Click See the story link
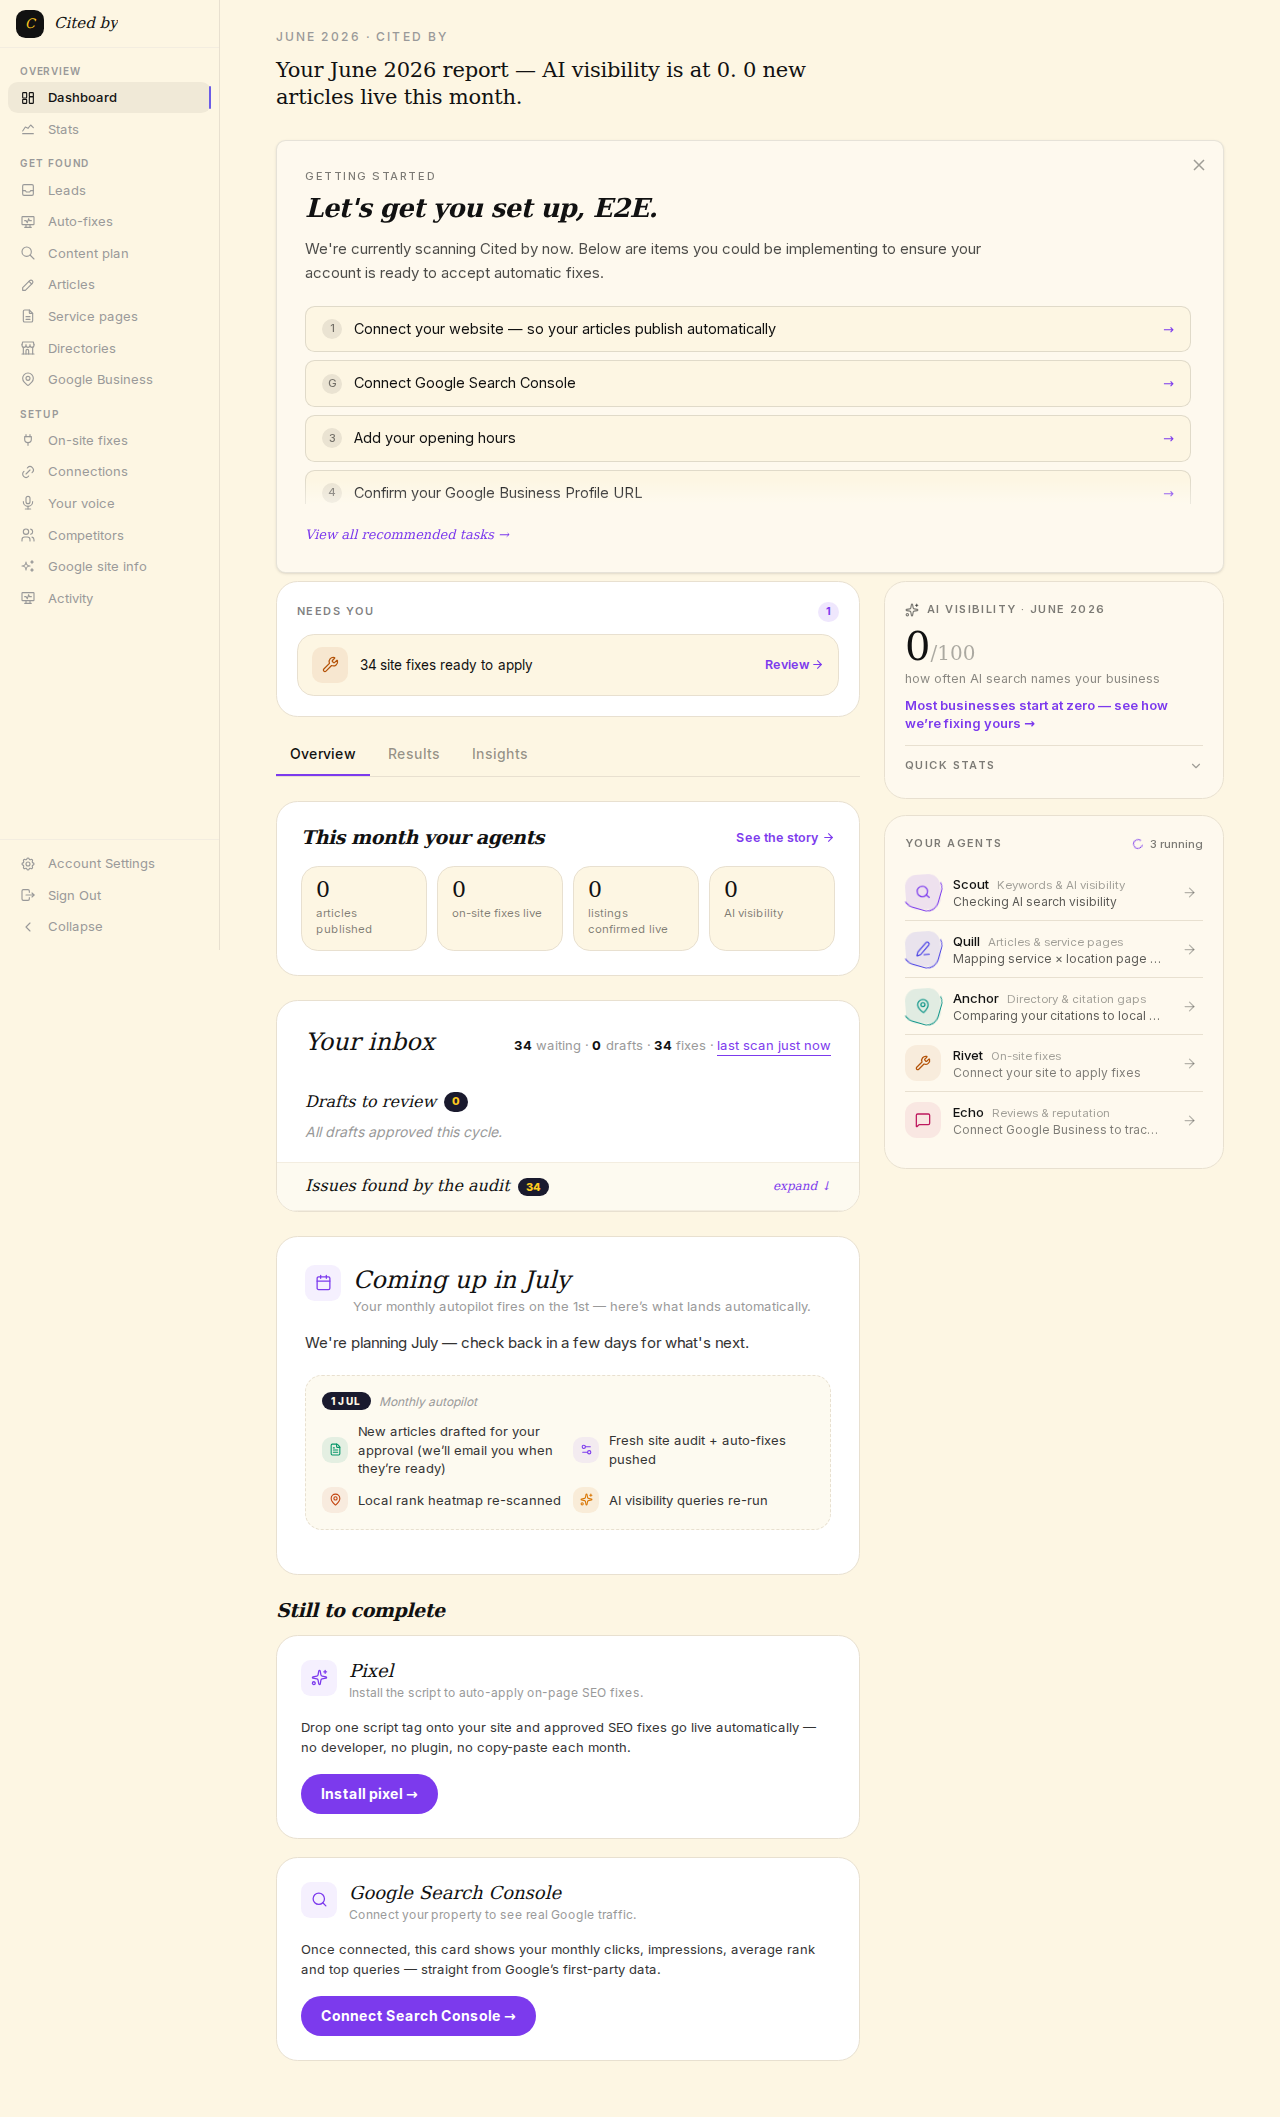The height and width of the screenshot is (2117, 1280). point(785,838)
